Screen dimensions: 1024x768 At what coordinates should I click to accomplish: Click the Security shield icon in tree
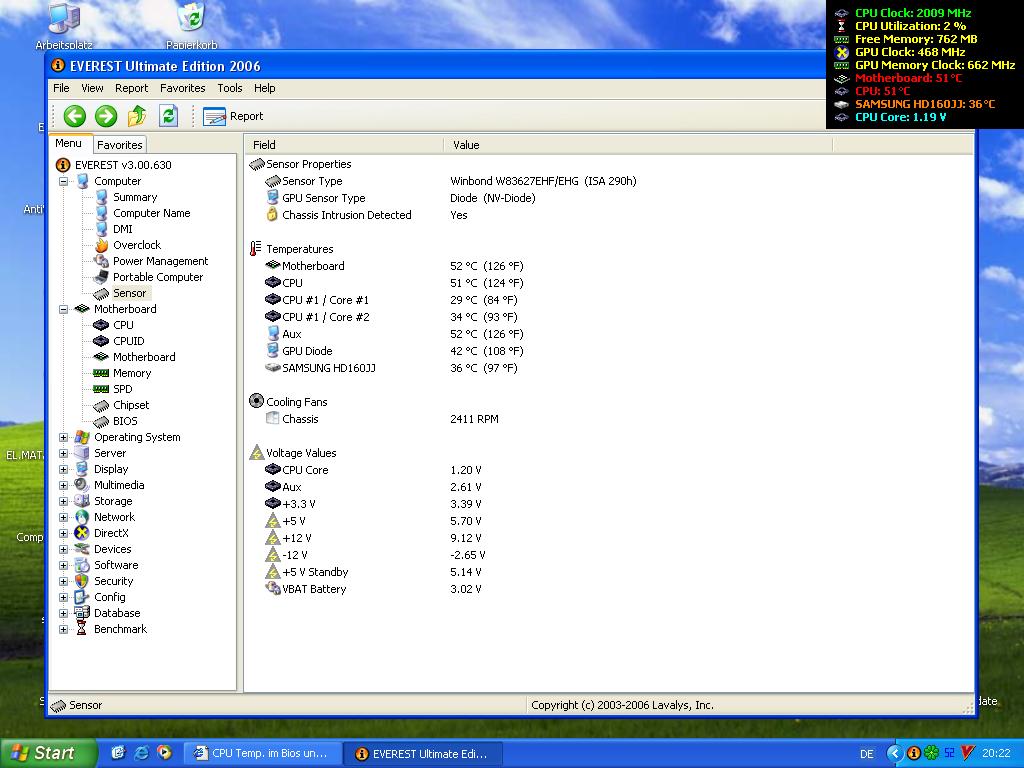pyautogui.click(x=82, y=581)
